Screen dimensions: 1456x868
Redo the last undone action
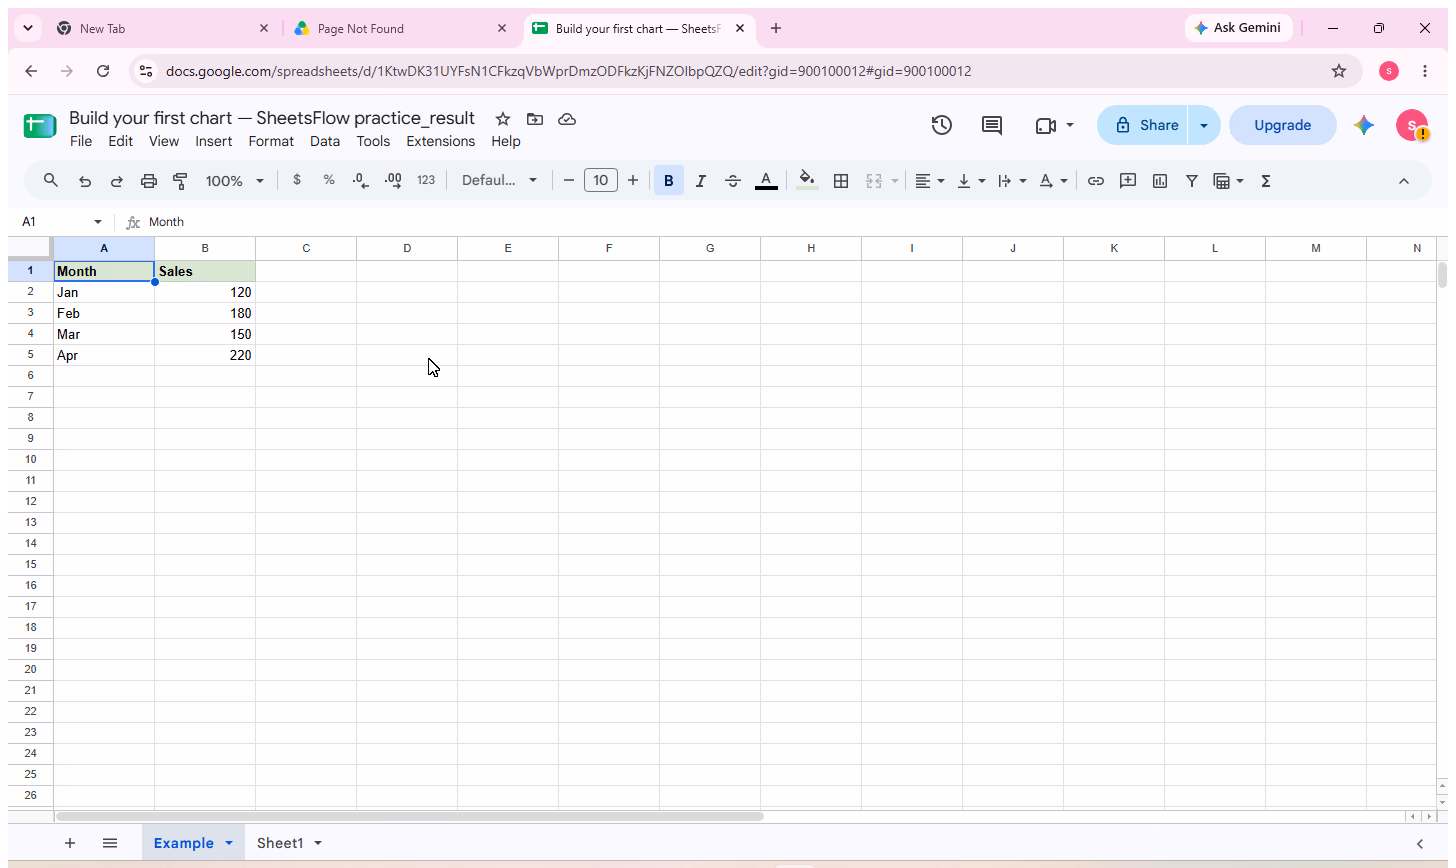pyautogui.click(x=117, y=181)
